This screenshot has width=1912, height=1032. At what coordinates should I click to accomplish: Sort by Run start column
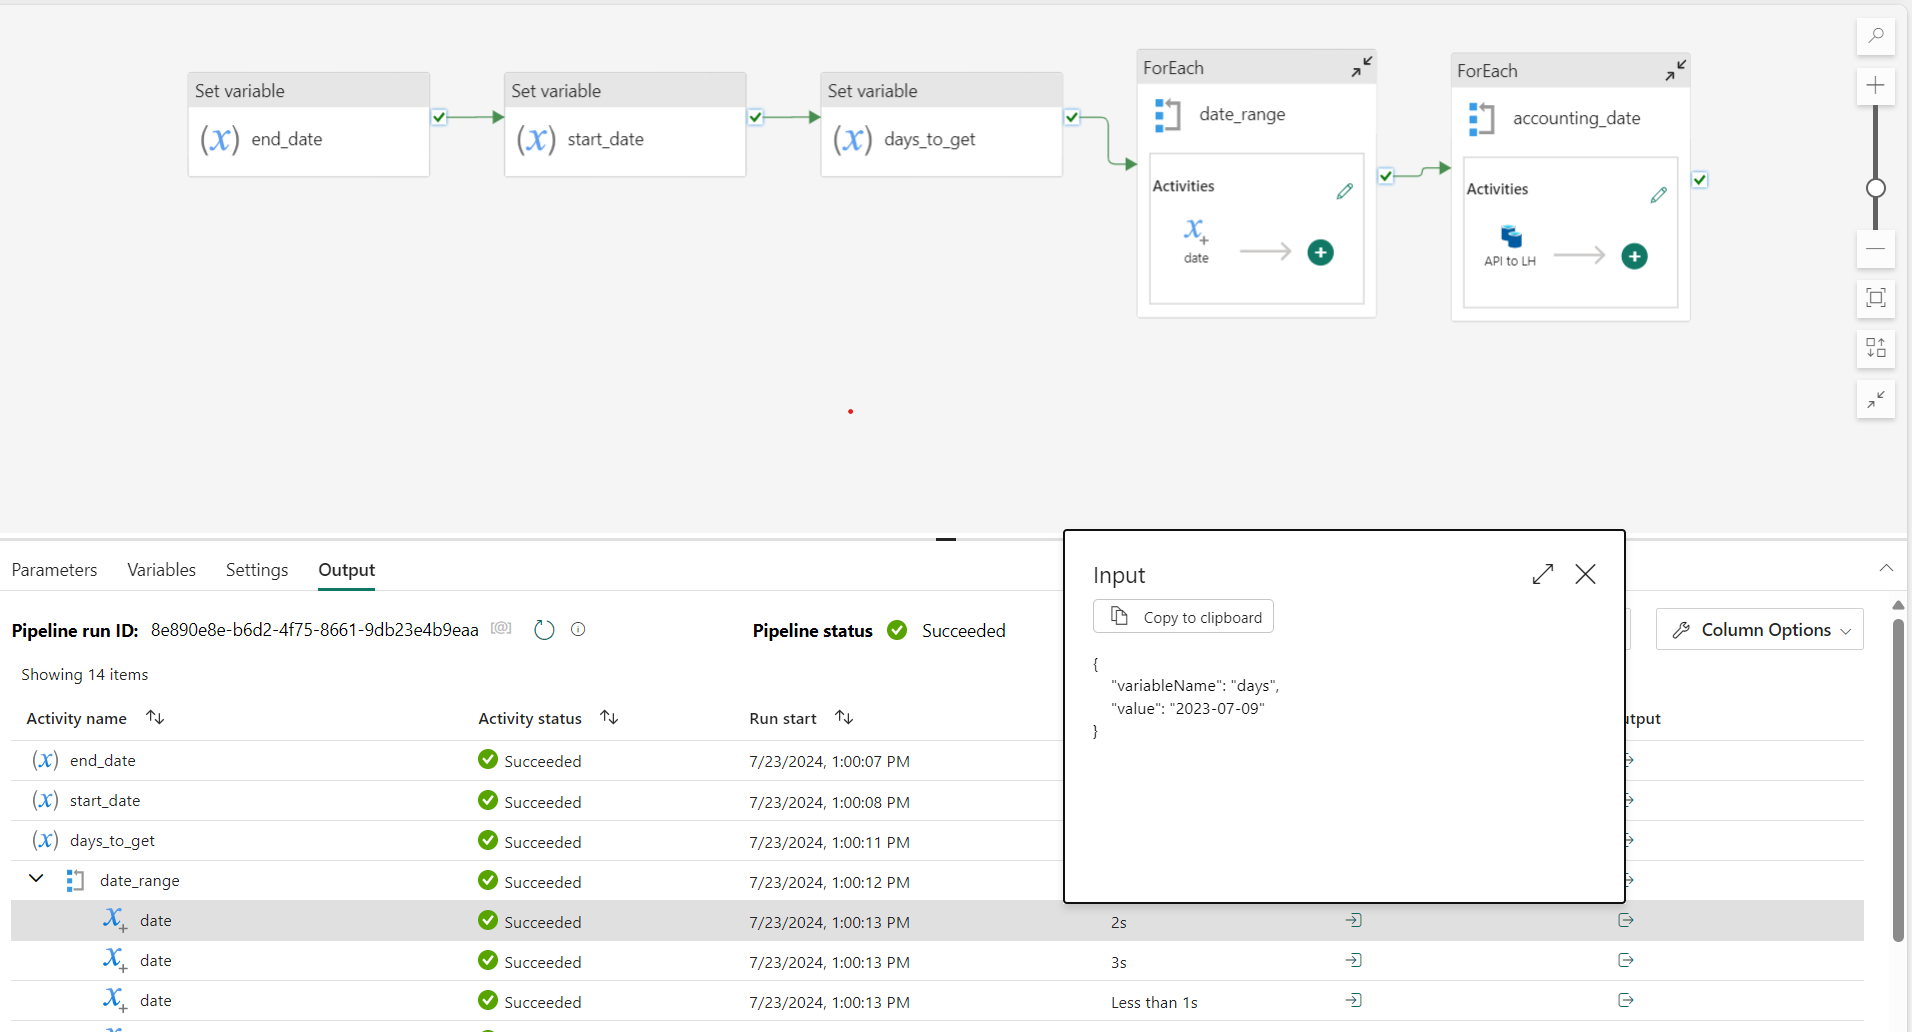[x=844, y=717]
